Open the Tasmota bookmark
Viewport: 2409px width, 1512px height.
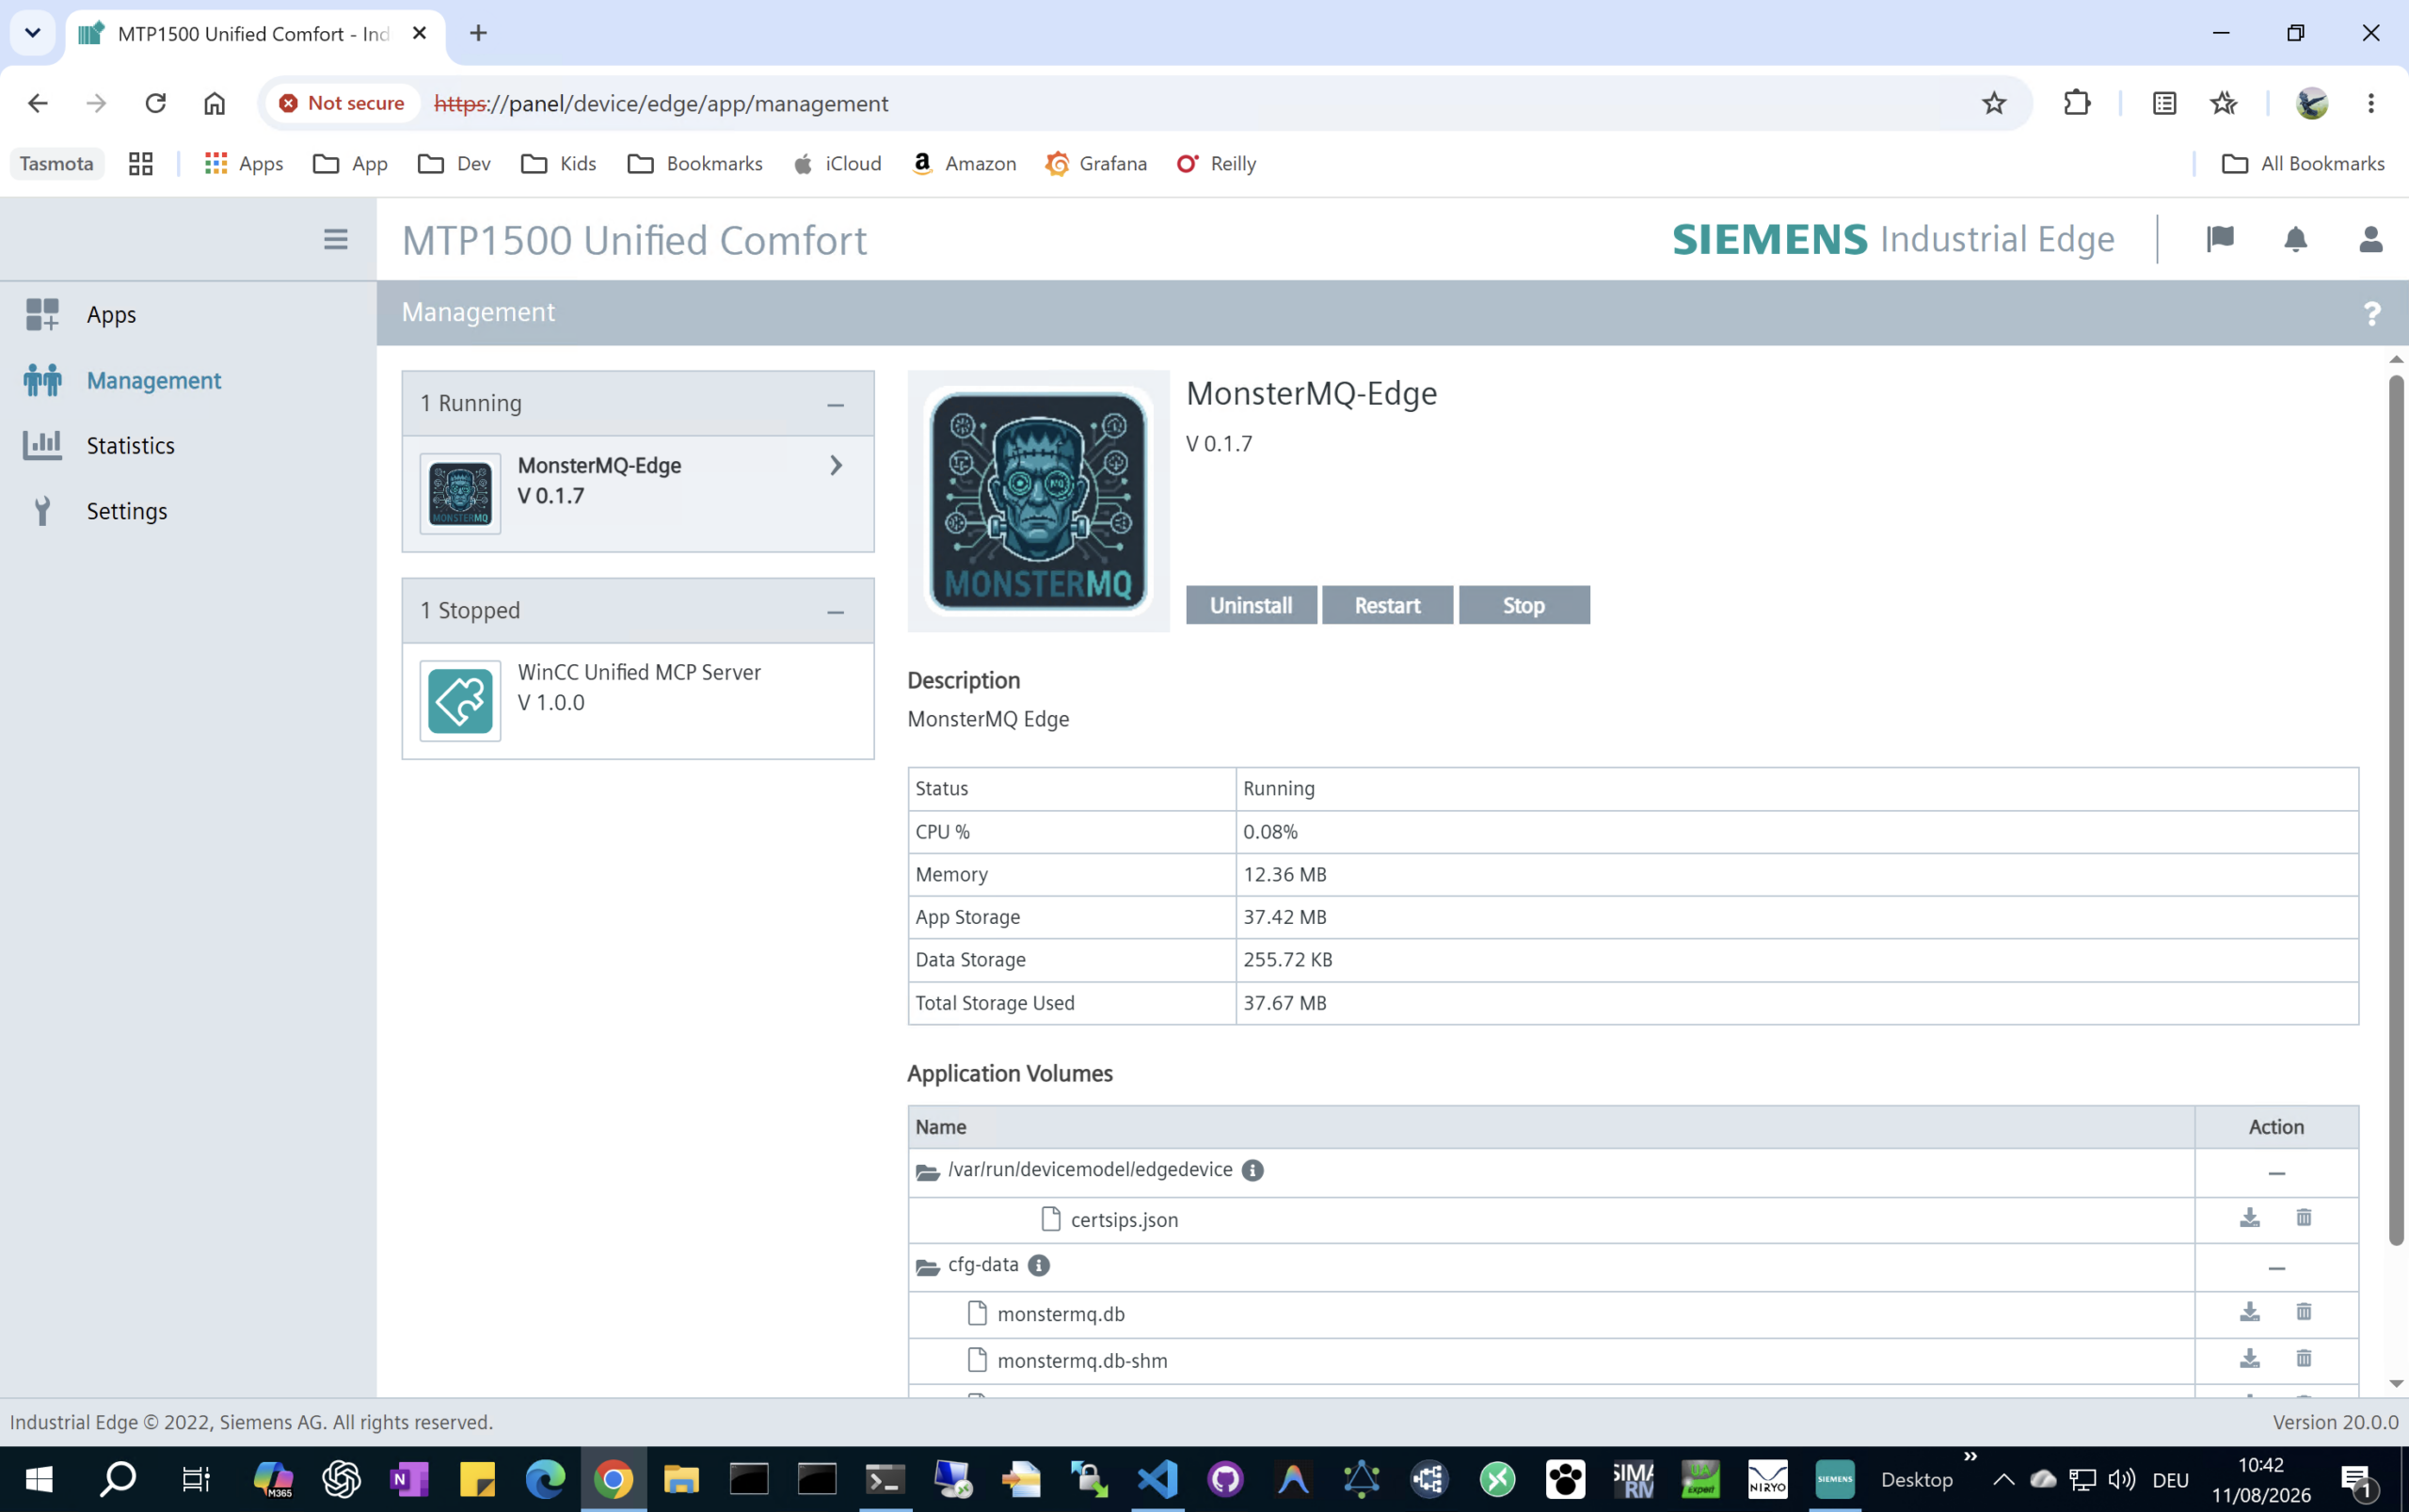click(56, 164)
